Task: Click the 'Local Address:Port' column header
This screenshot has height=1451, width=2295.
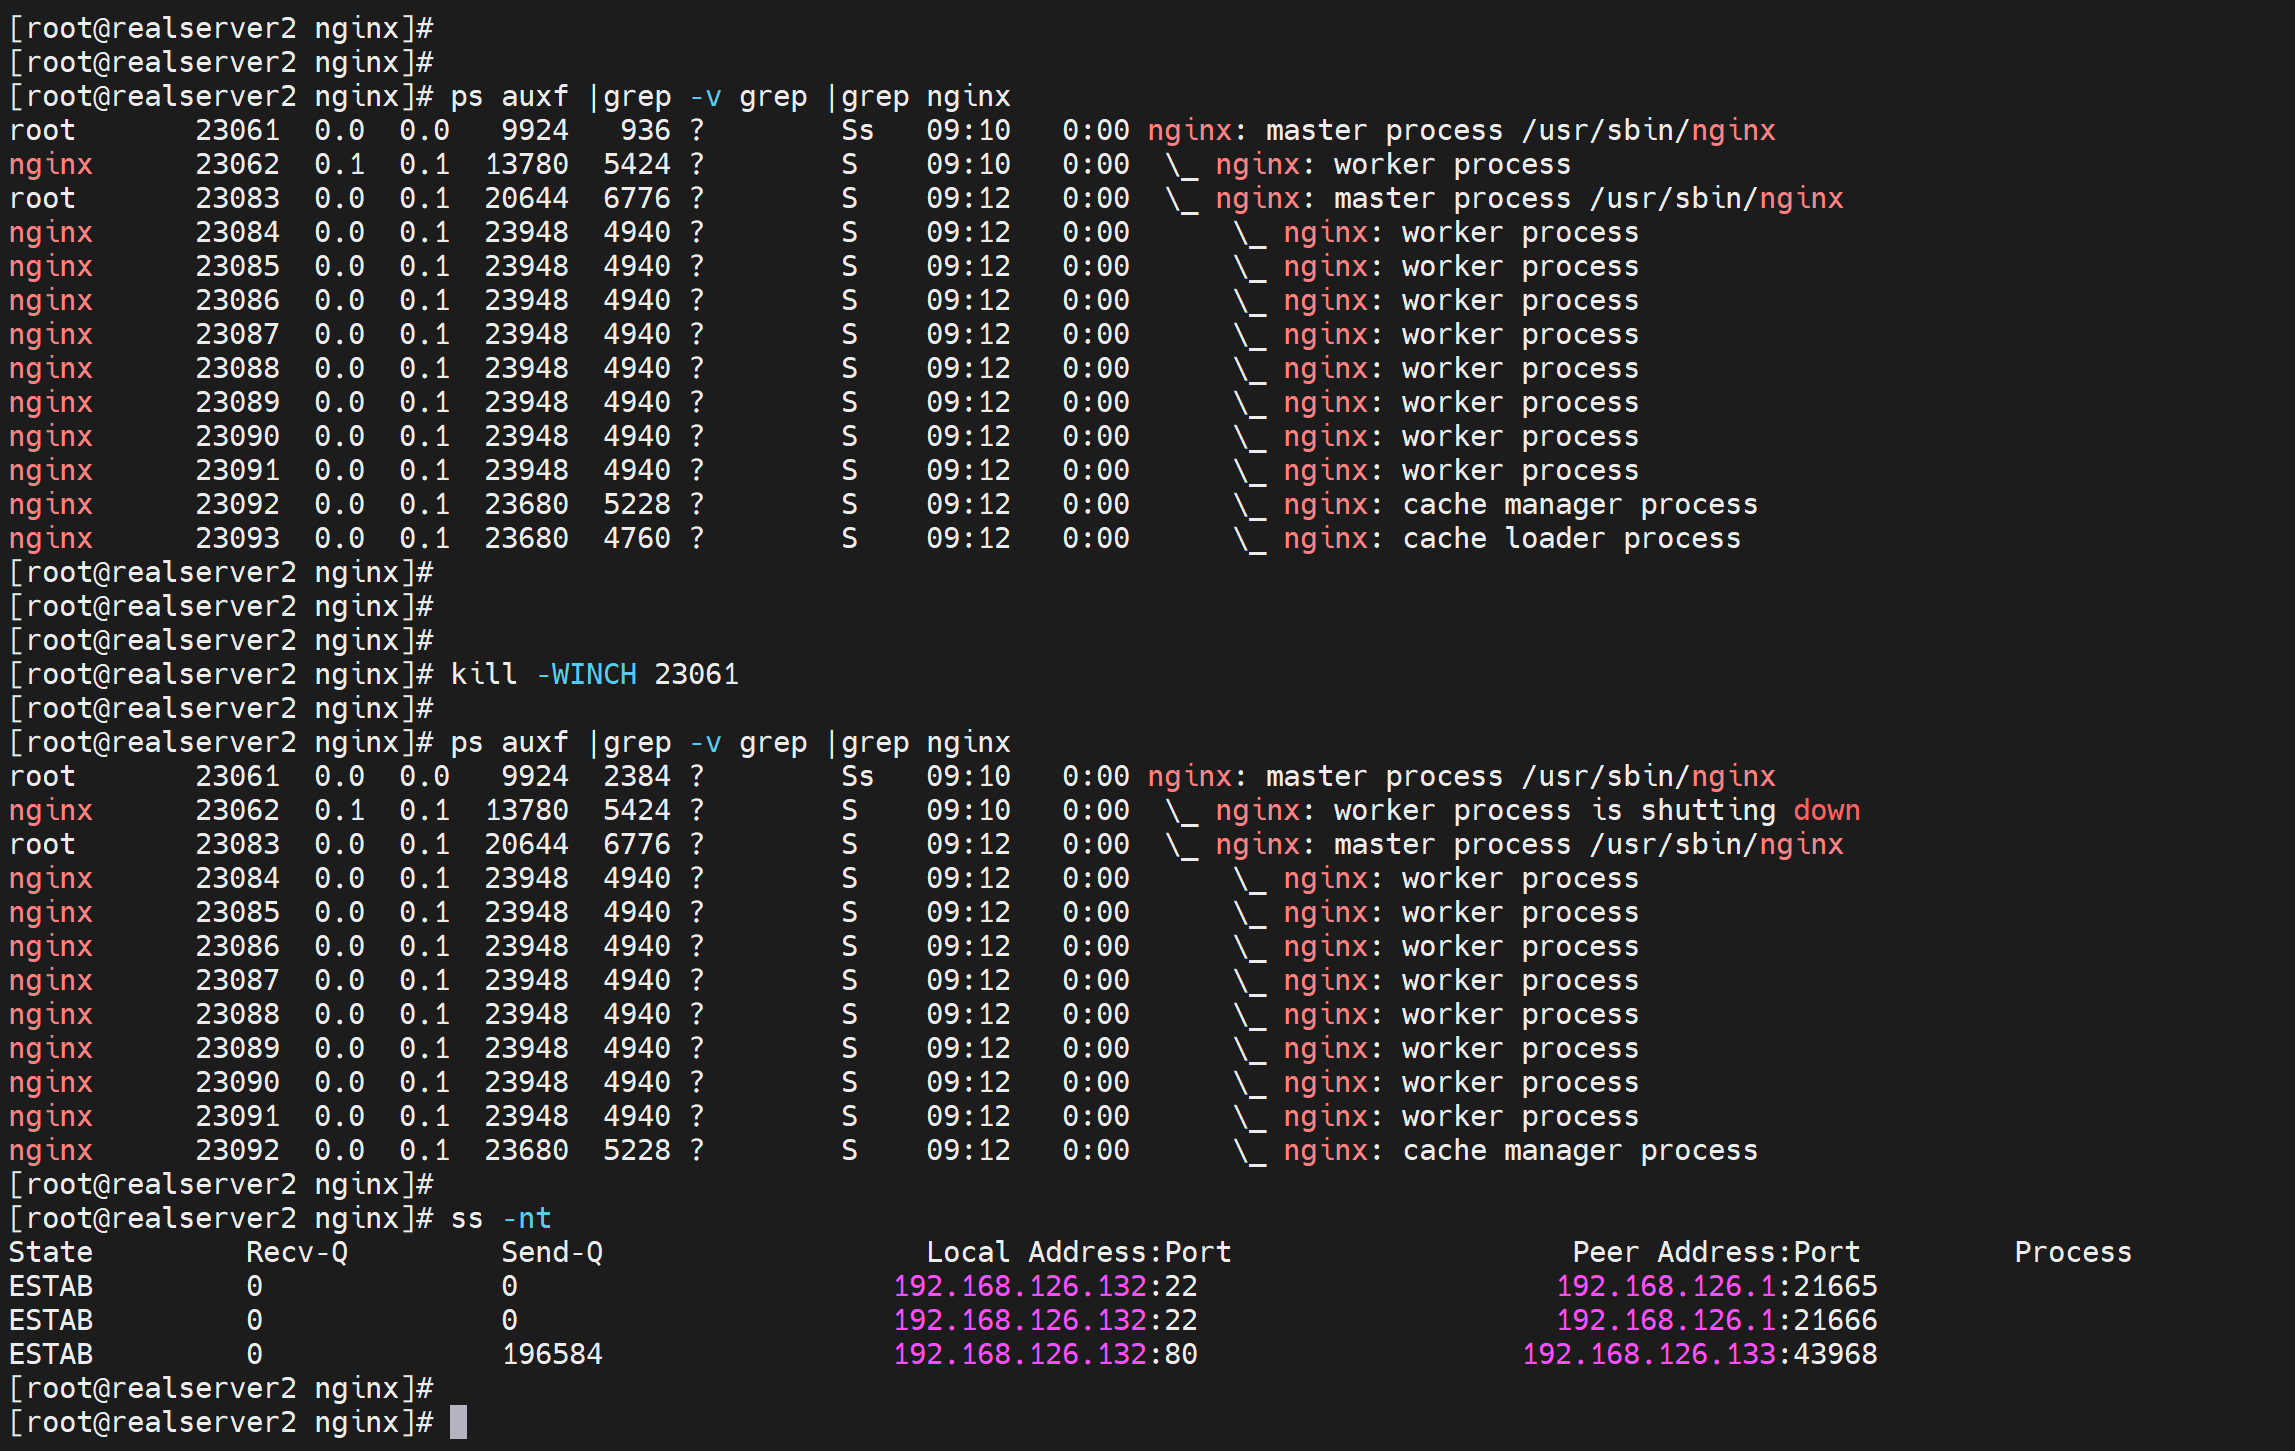Action: (x=1078, y=1252)
